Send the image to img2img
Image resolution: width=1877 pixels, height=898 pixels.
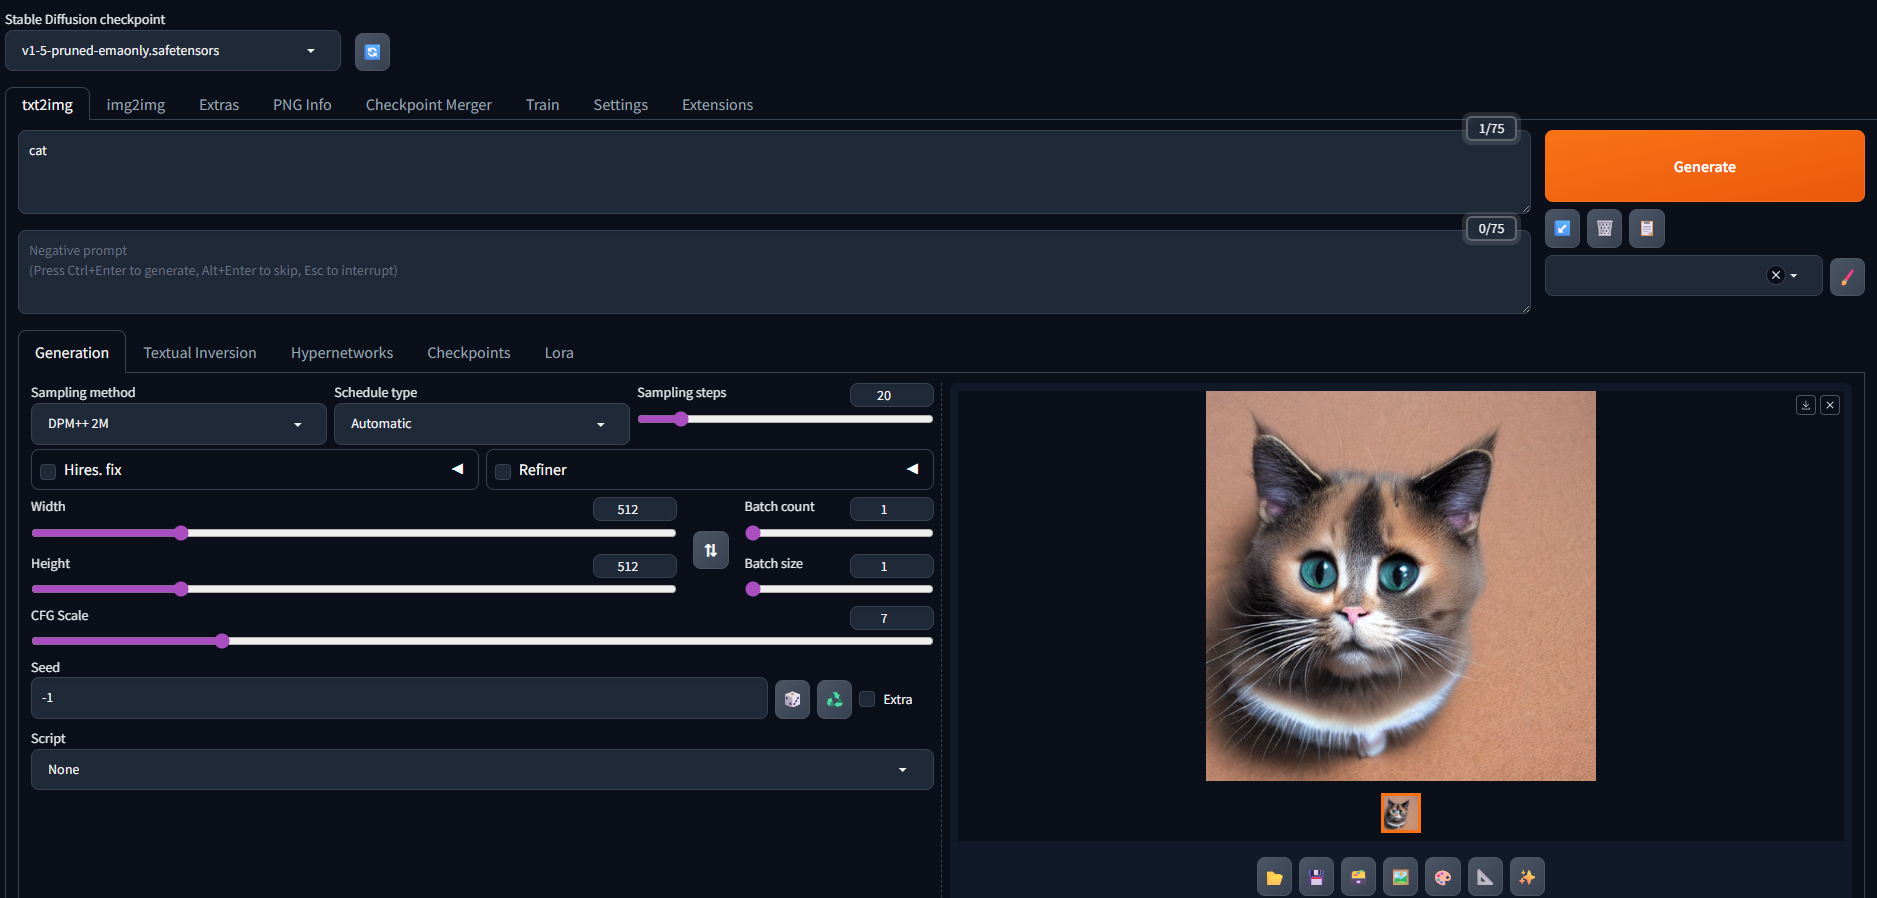coord(1400,877)
